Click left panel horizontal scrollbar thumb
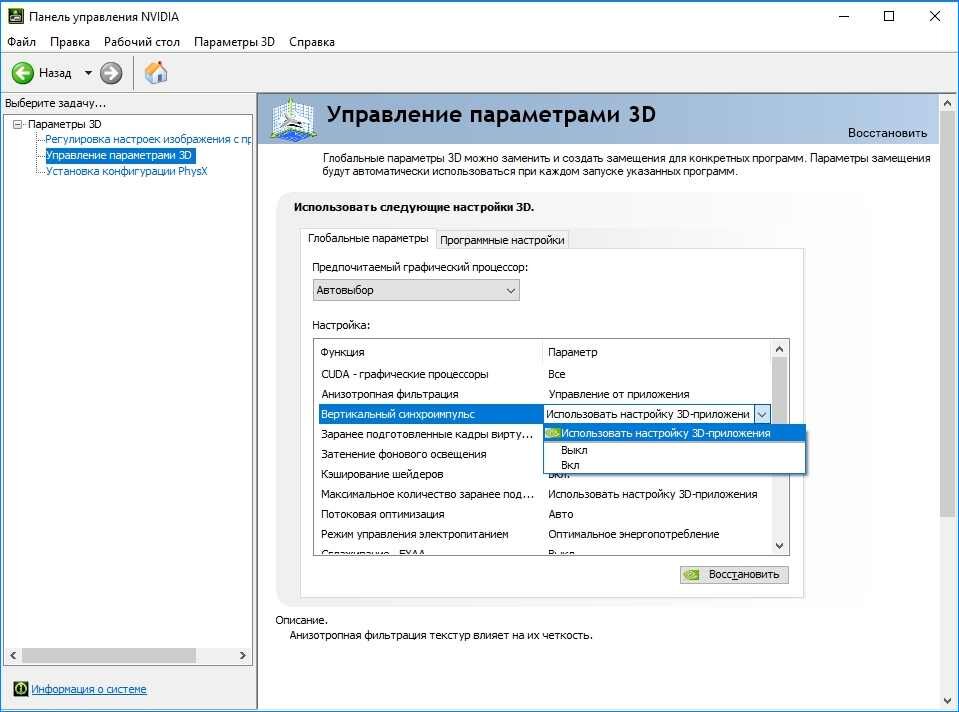Viewport: 959px width, 712px height. 109,655
